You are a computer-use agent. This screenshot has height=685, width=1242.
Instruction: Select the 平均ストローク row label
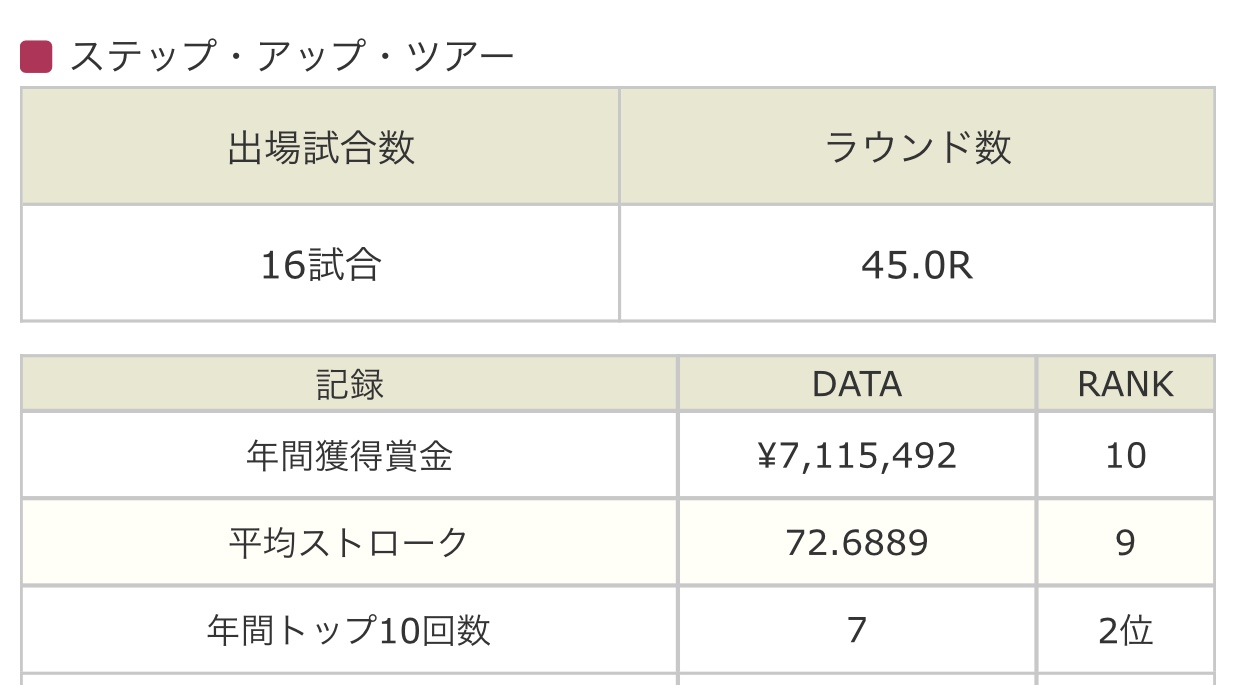[x=350, y=543]
